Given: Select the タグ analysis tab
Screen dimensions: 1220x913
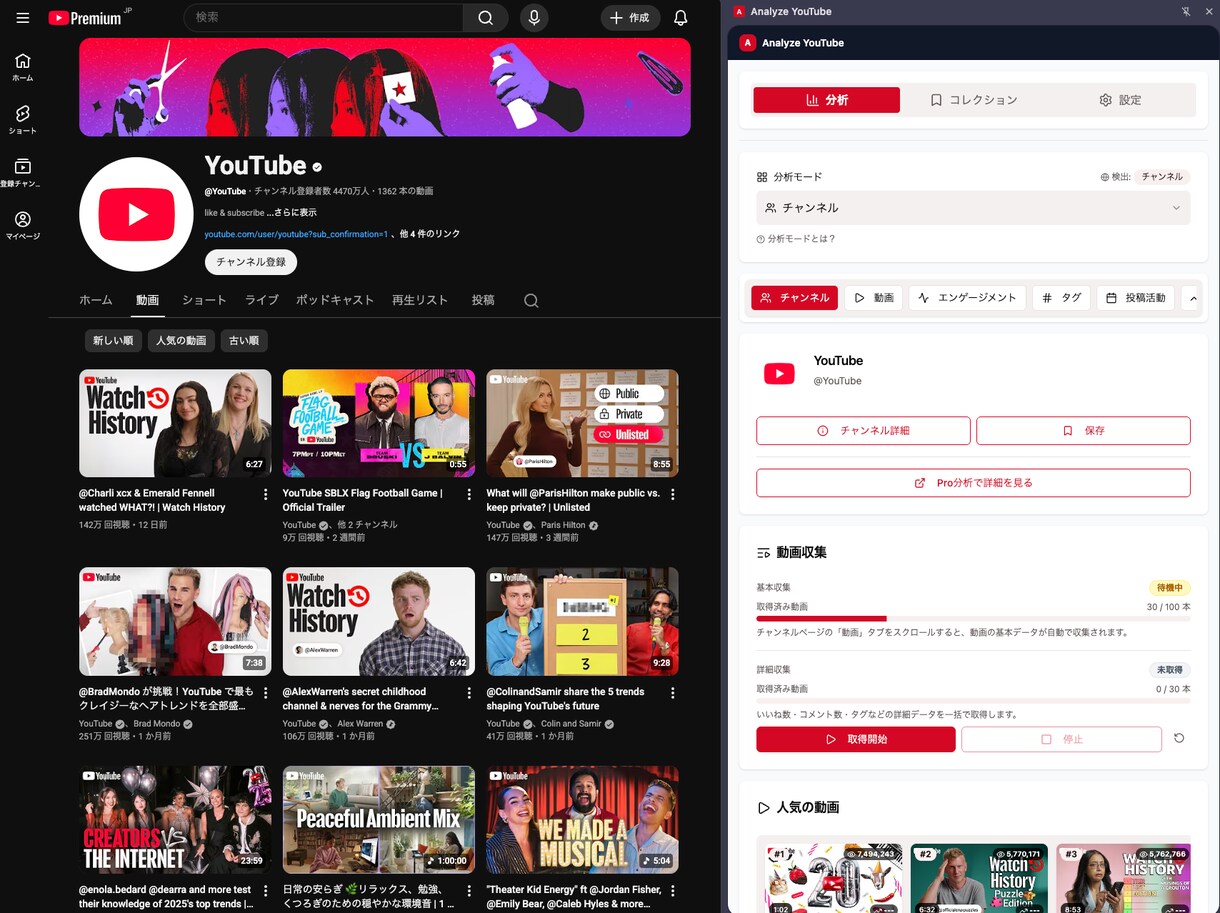Looking at the screenshot, I should point(1061,298).
